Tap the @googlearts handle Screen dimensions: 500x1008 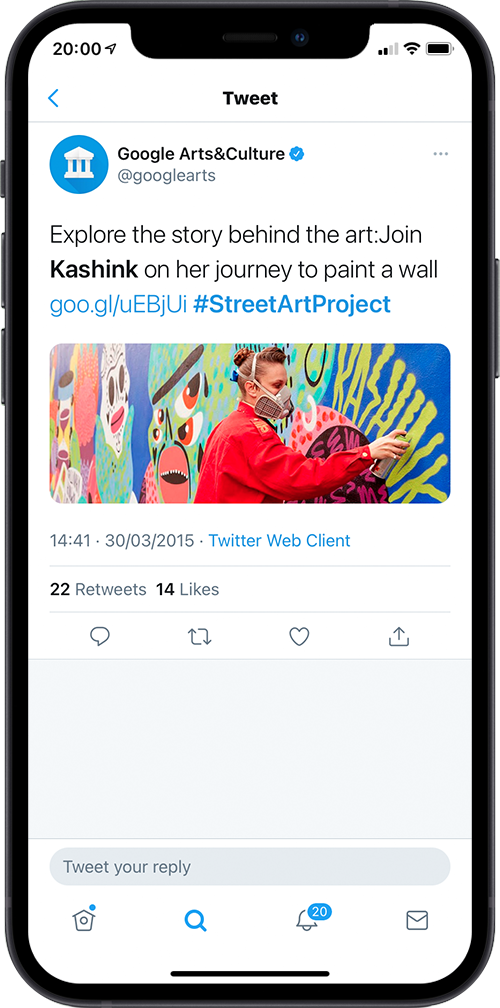(x=166, y=176)
